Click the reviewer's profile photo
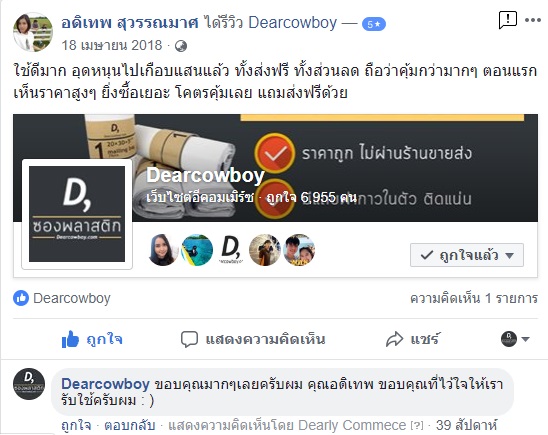Viewport: 548px width, 435px height. click(33, 32)
